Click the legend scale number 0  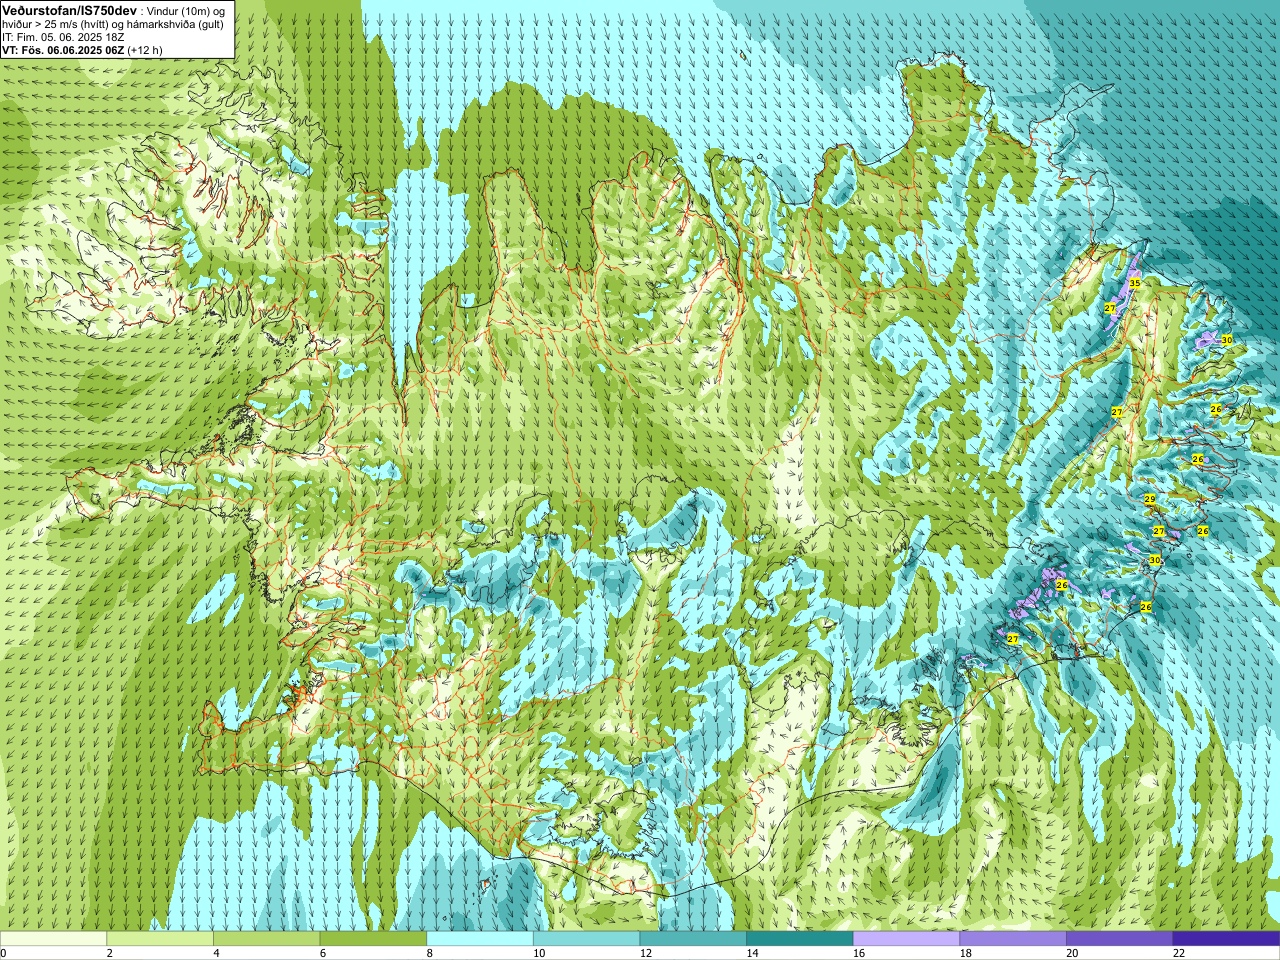point(4,954)
